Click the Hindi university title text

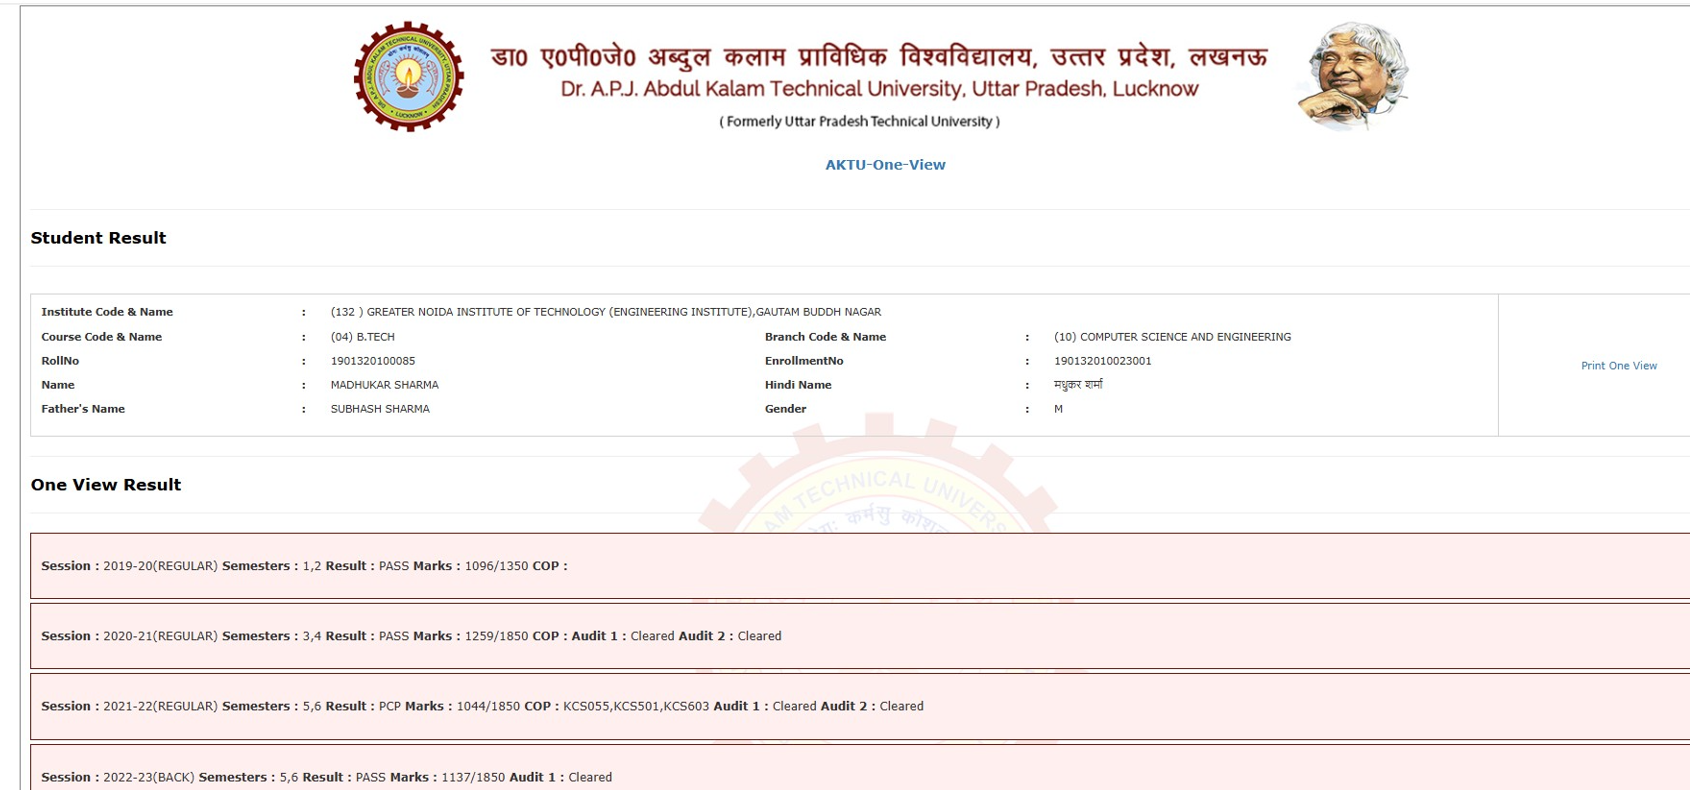(x=878, y=57)
